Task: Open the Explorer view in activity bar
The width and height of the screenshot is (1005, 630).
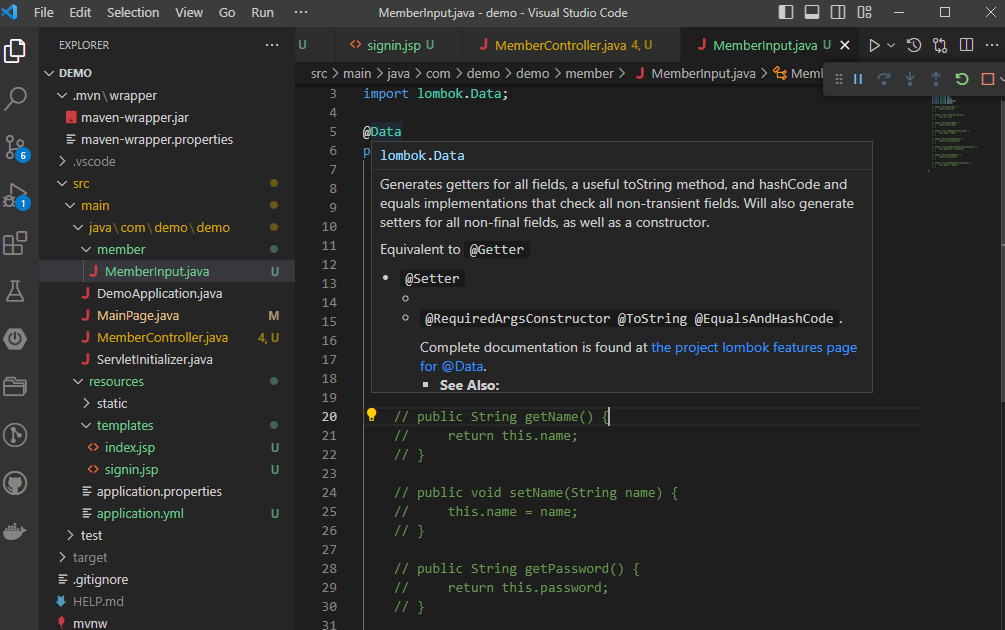Action: [15, 51]
